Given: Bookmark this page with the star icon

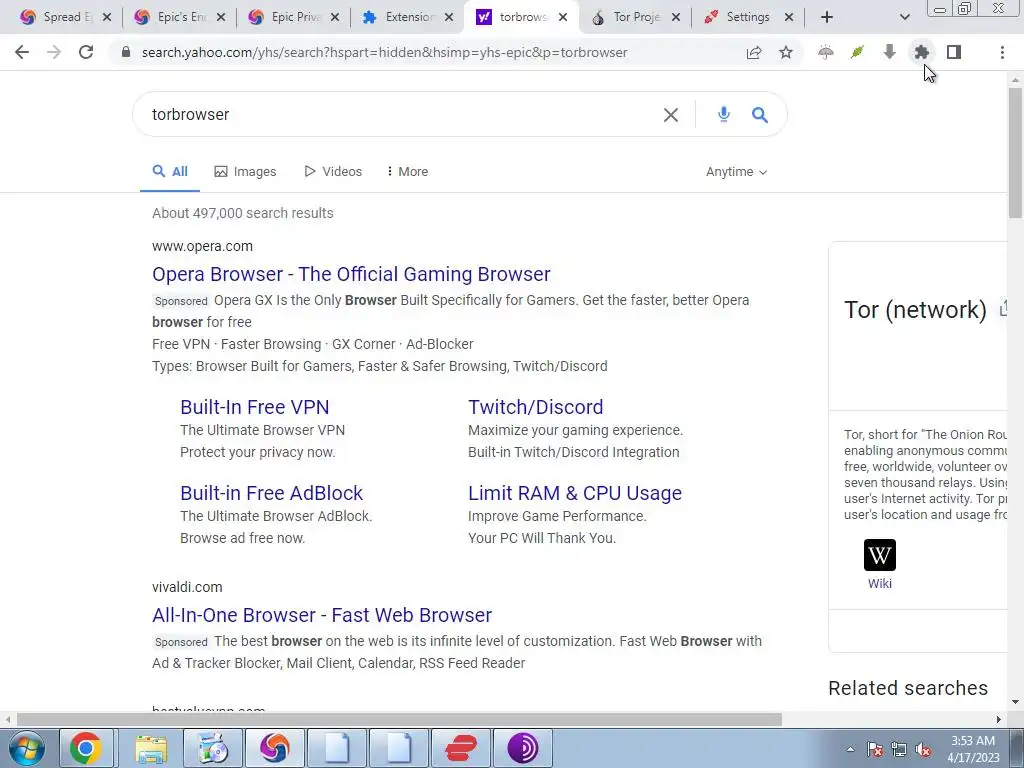Looking at the screenshot, I should click(786, 52).
